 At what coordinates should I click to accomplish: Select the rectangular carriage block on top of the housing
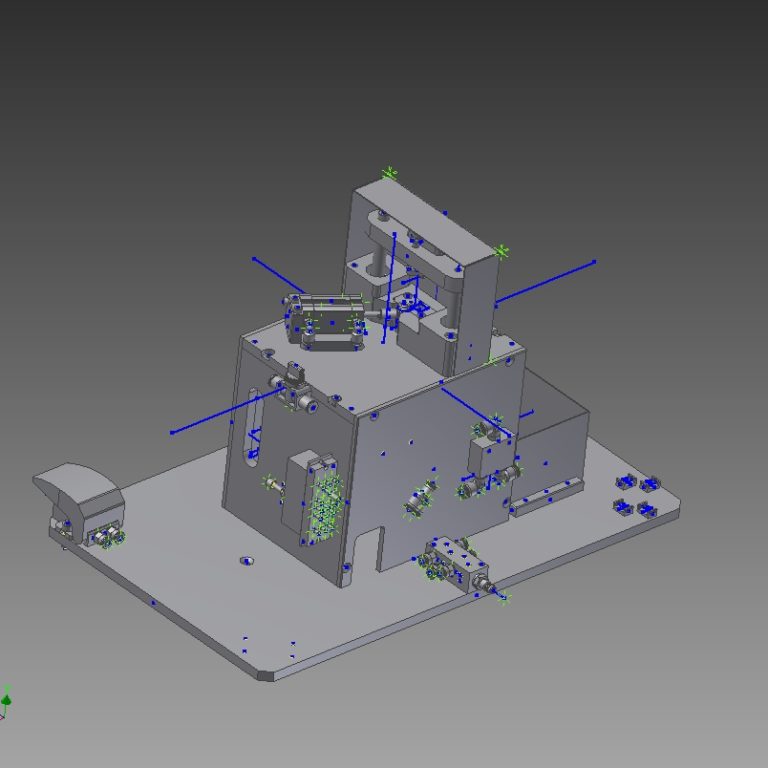327,320
